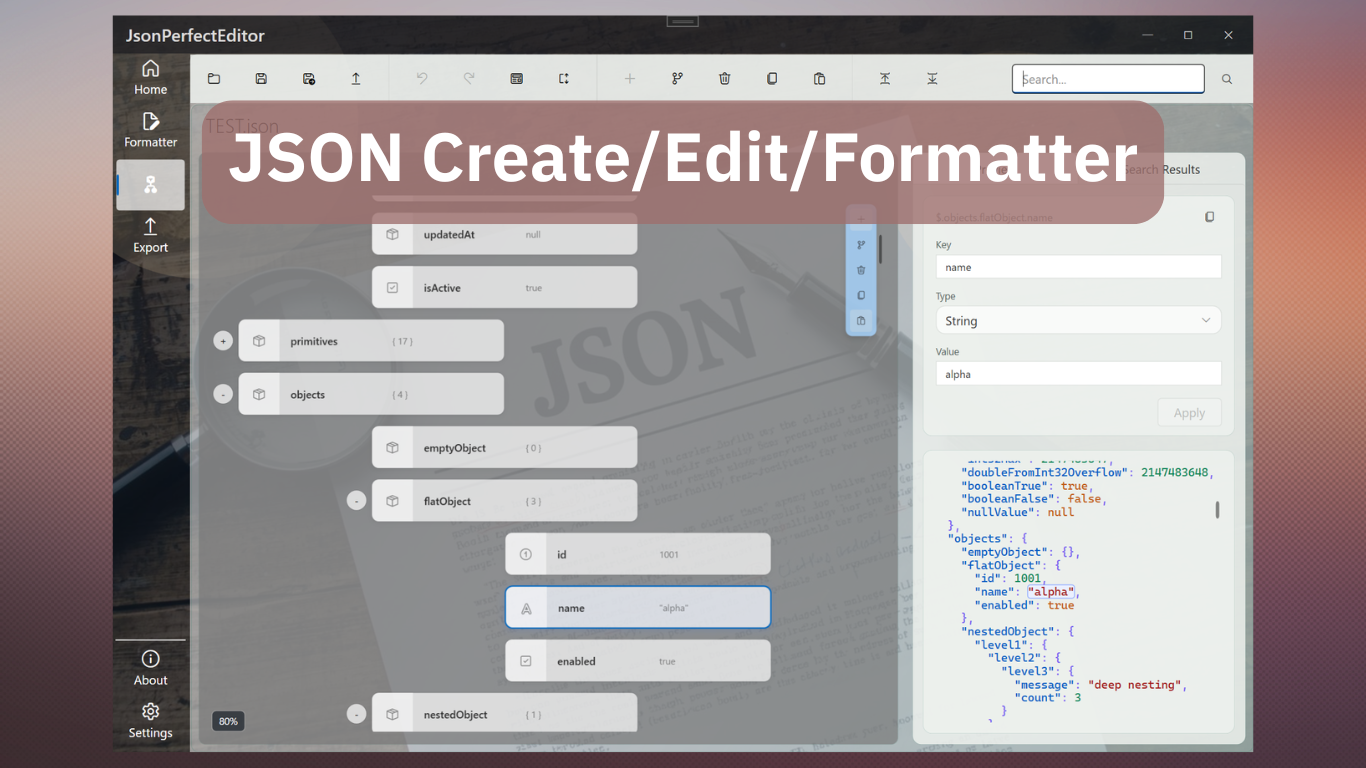Screen dimensions: 1366x768
Task: Select the flatObject node card
Action: click(x=505, y=501)
